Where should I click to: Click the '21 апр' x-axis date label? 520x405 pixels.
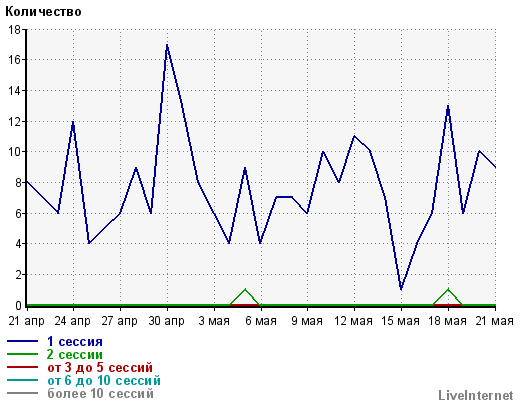(26, 321)
